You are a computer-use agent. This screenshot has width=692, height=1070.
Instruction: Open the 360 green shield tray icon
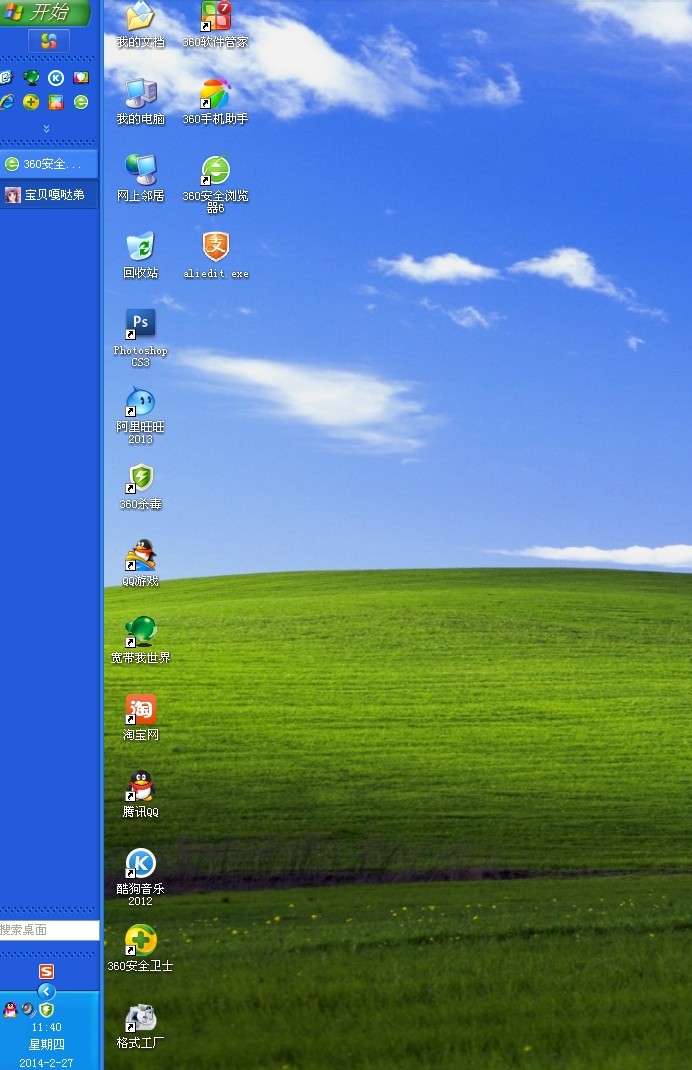pos(46,1009)
